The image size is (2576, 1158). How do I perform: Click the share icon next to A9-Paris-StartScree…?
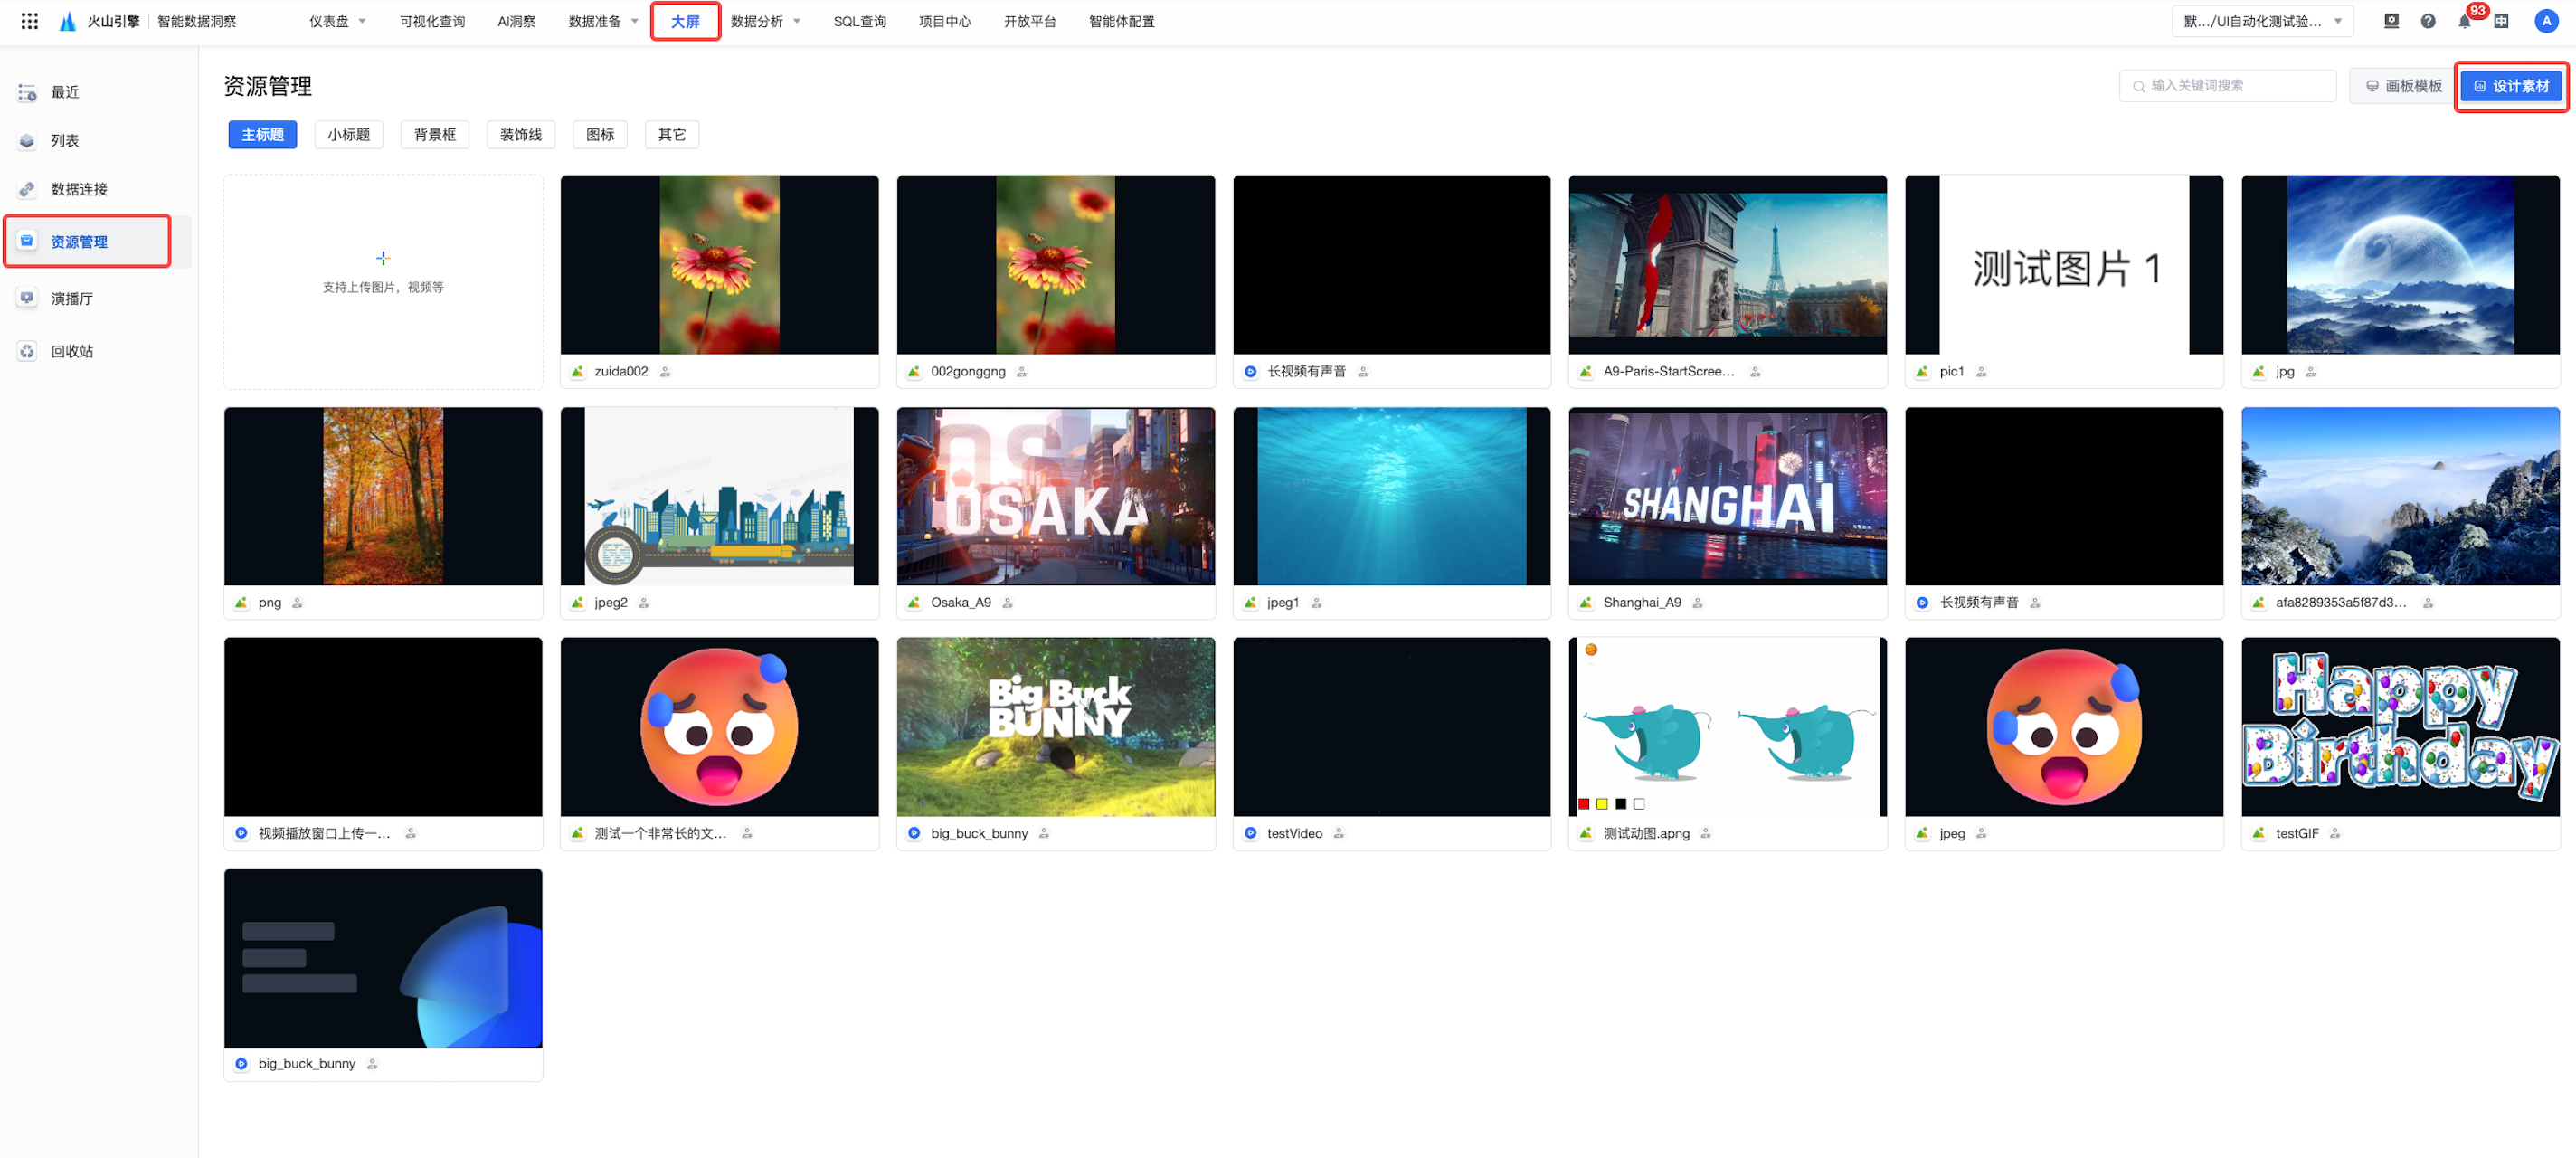[x=1755, y=372]
